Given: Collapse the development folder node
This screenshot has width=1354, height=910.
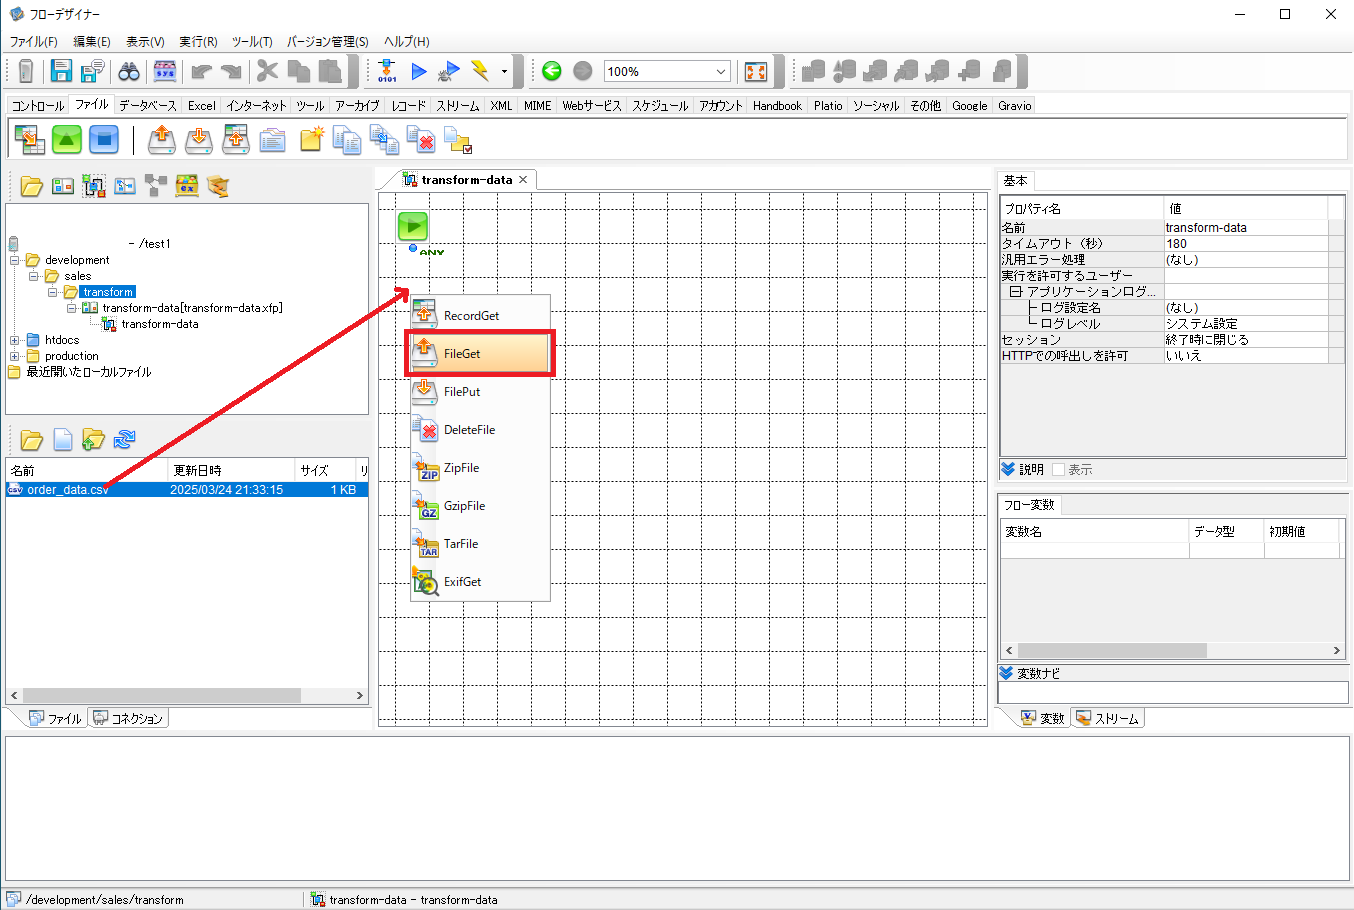Looking at the screenshot, I should pos(15,260).
